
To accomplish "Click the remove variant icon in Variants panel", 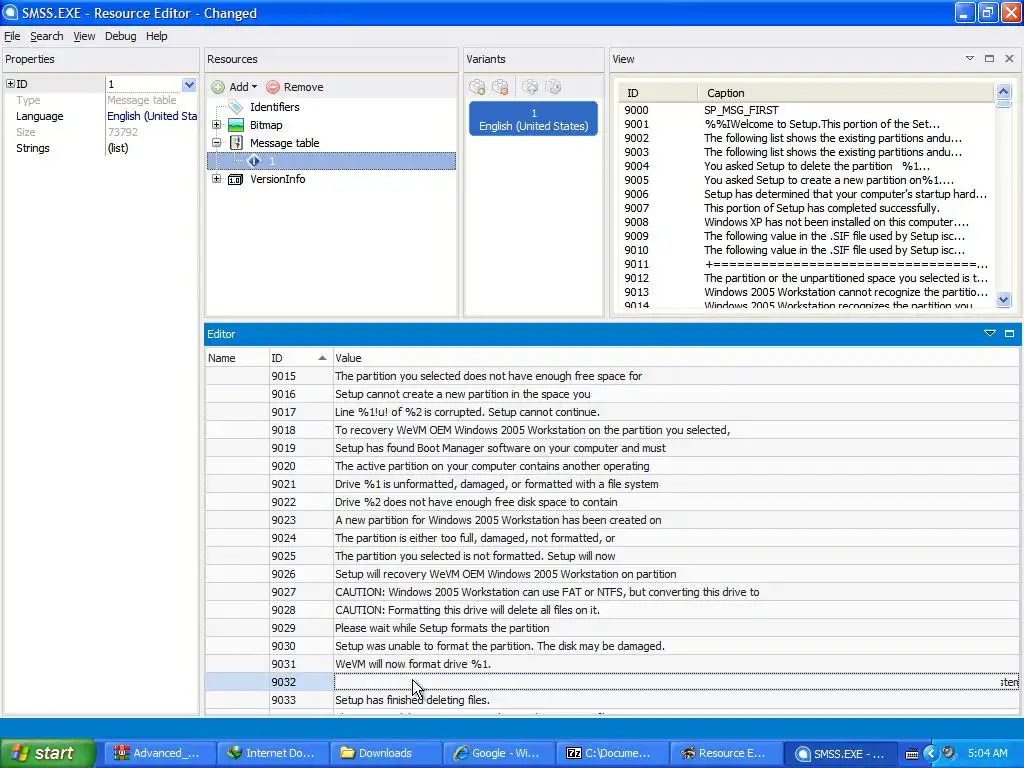I will tap(501, 87).
